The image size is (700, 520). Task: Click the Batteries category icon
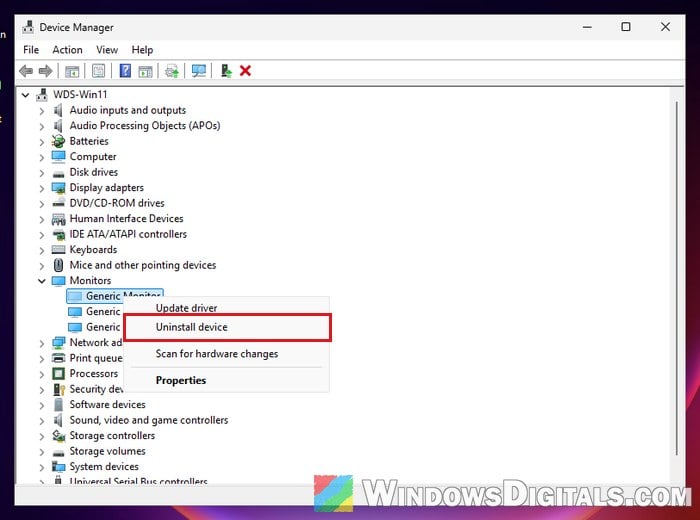[58, 141]
